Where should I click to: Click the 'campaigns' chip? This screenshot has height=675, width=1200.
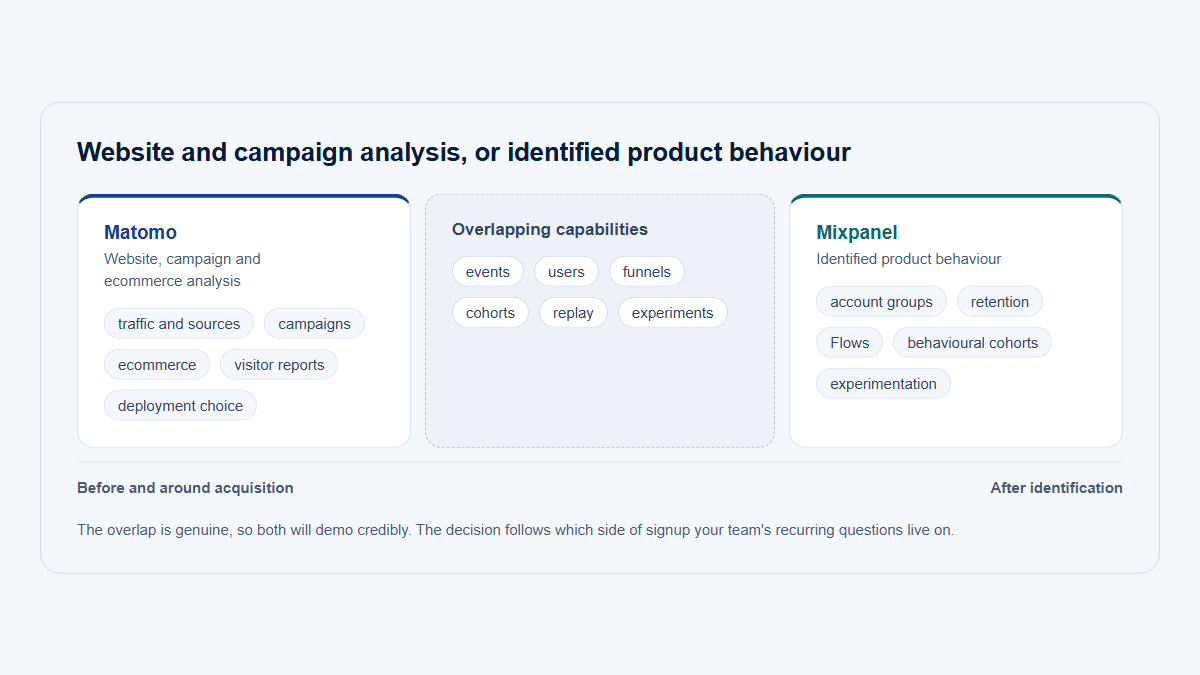314,324
